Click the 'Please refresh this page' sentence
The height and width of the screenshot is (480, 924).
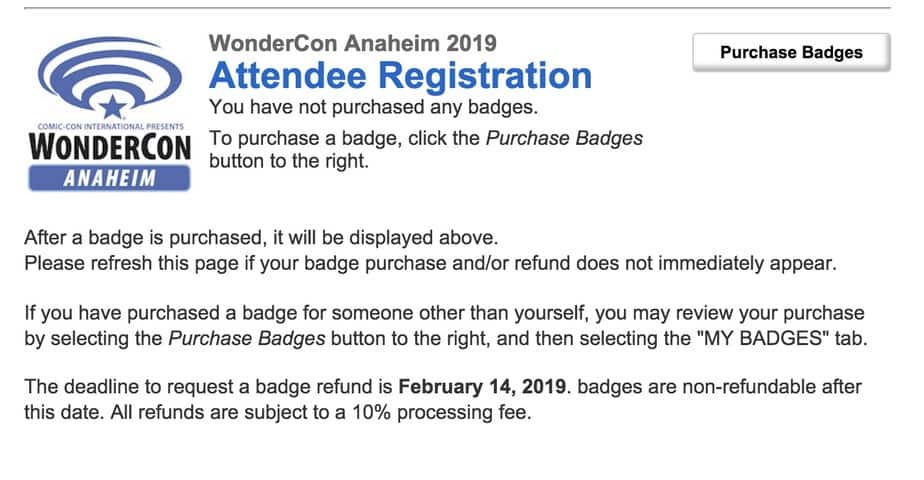click(430, 263)
